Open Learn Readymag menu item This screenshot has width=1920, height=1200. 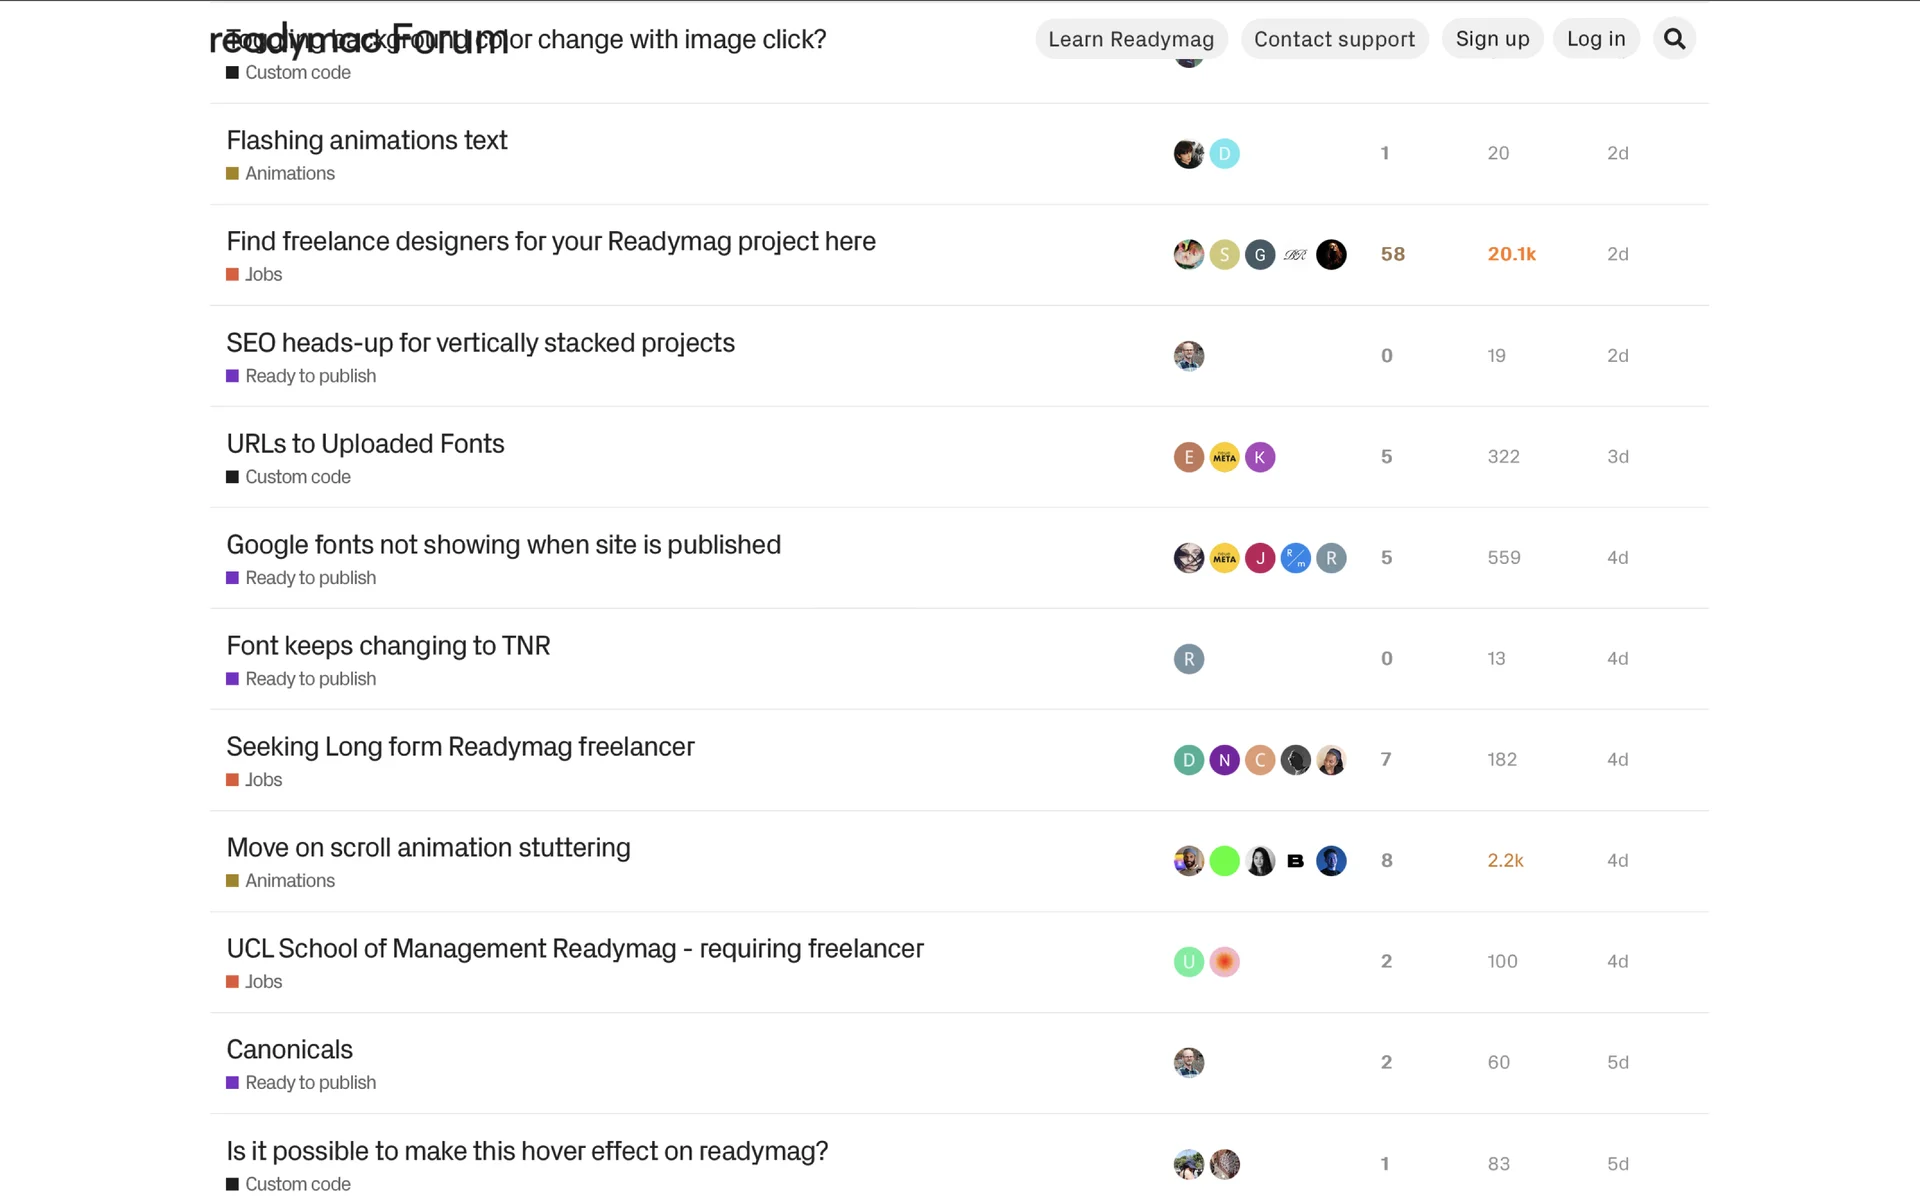tap(1131, 39)
